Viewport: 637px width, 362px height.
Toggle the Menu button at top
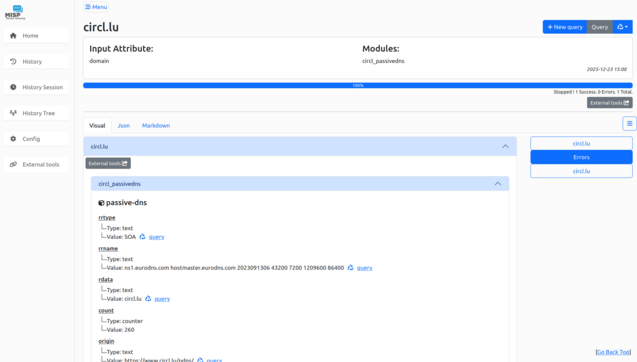[x=96, y=7]
